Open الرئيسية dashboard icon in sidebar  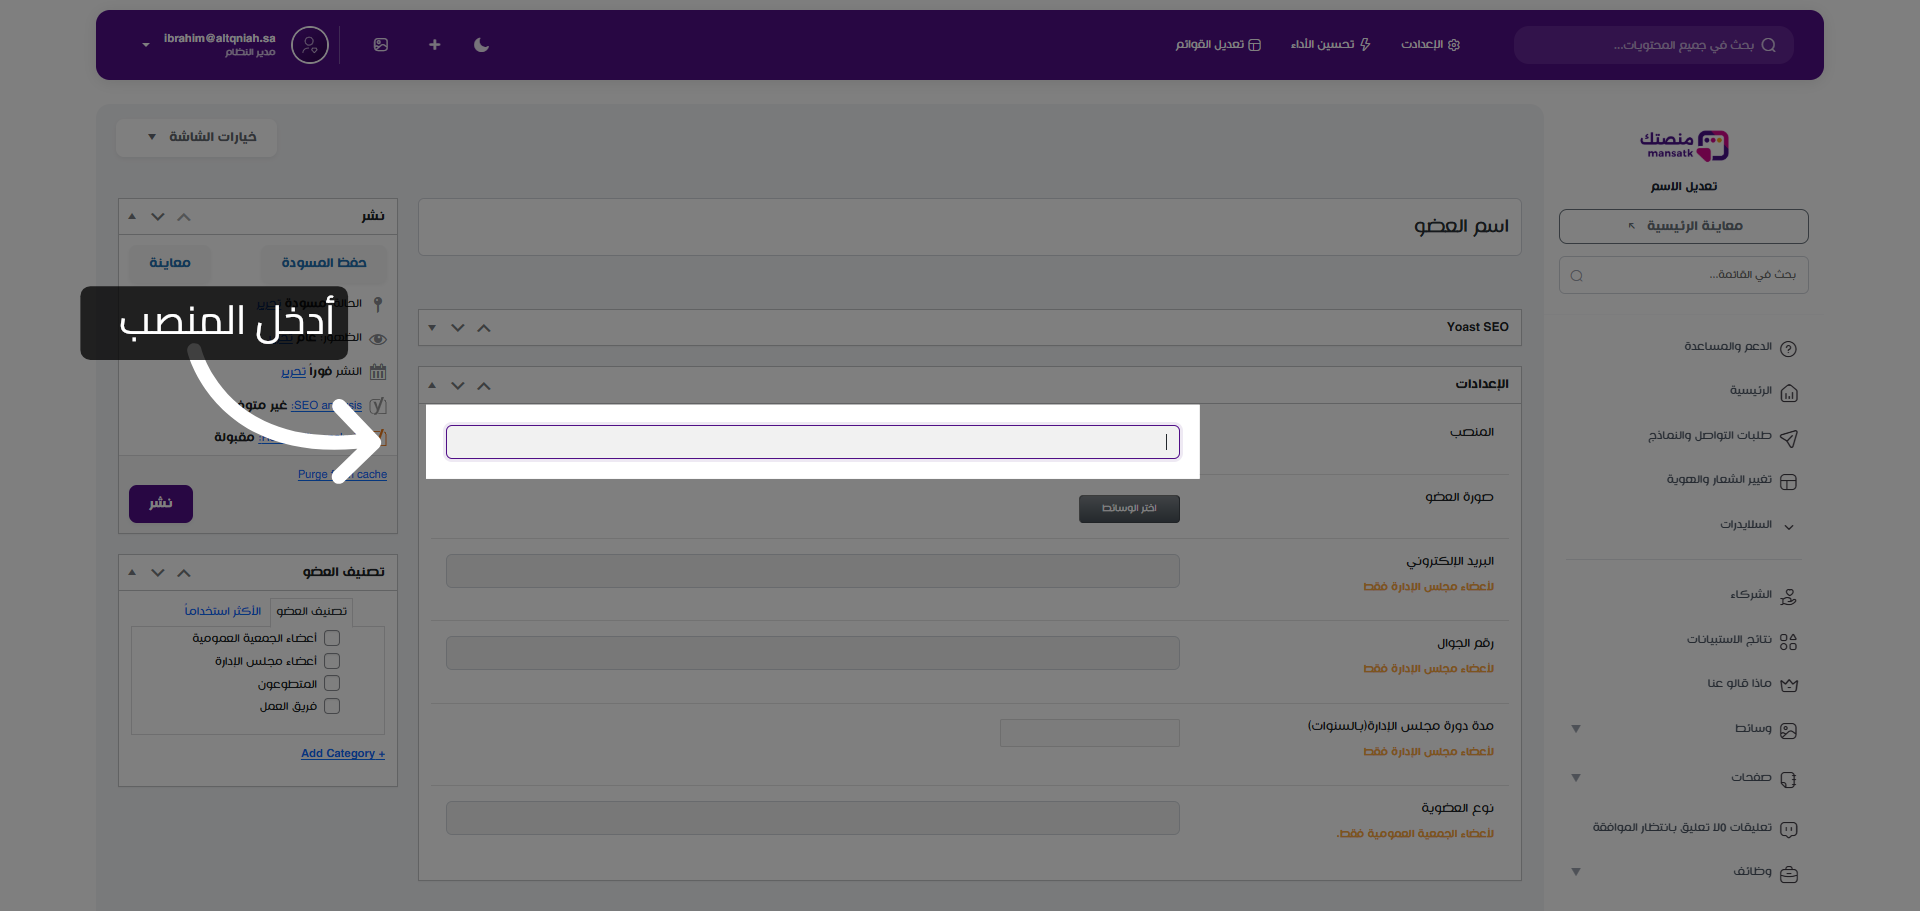pyautogui.click(x=1788, y=393)
